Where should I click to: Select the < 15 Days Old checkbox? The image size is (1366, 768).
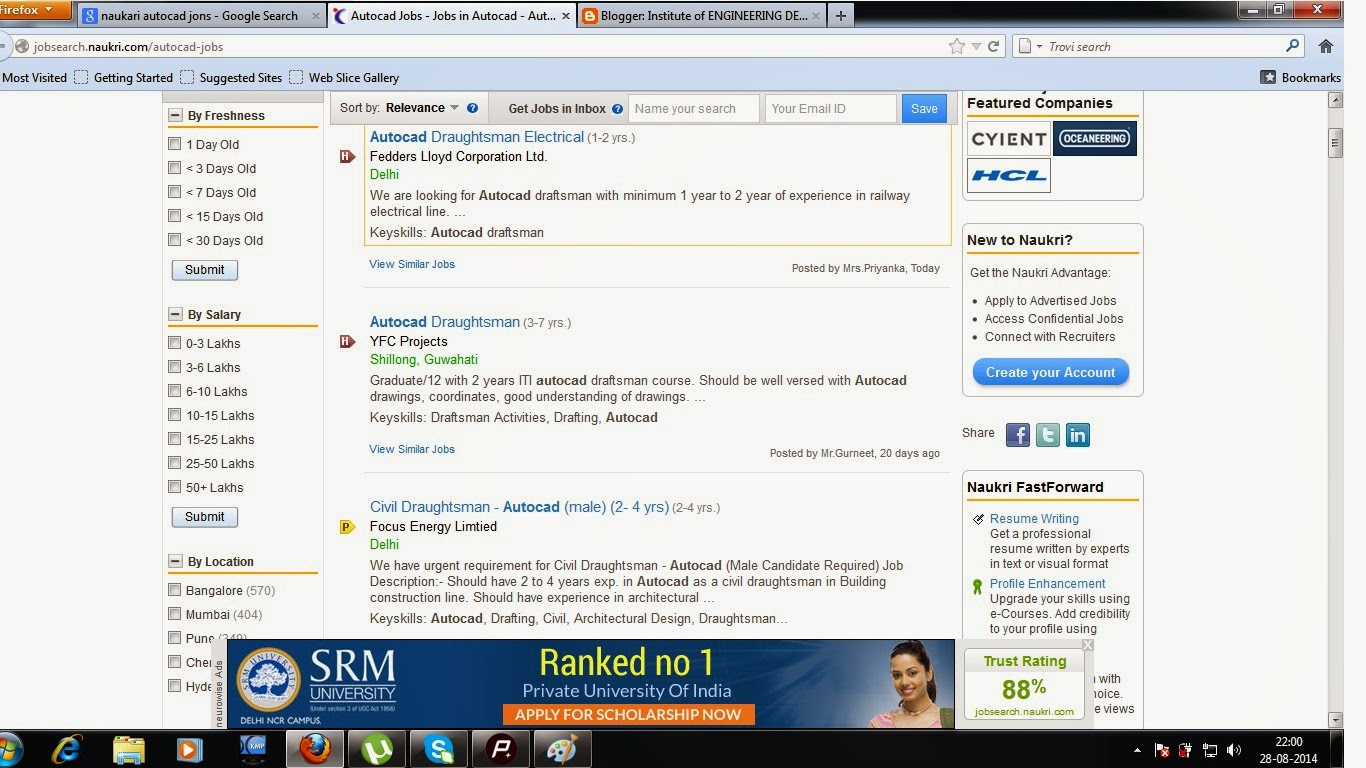[x=175, y=216]
